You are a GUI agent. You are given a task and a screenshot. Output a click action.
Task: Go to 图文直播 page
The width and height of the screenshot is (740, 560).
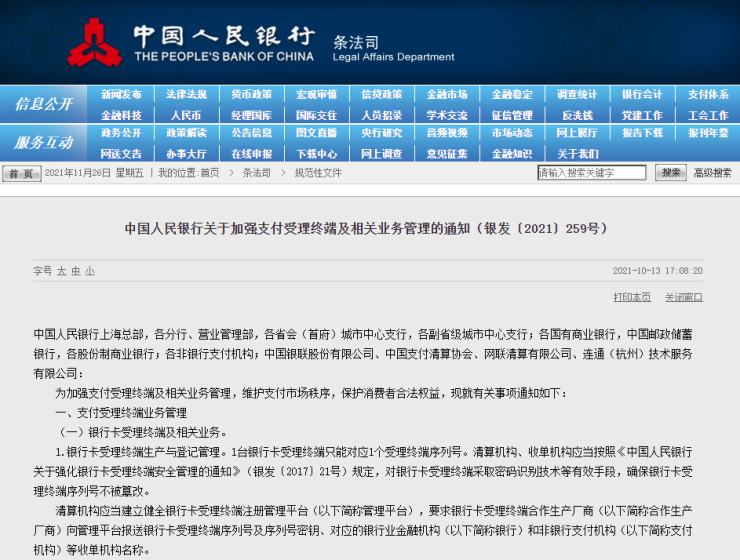tap(317, 133)
